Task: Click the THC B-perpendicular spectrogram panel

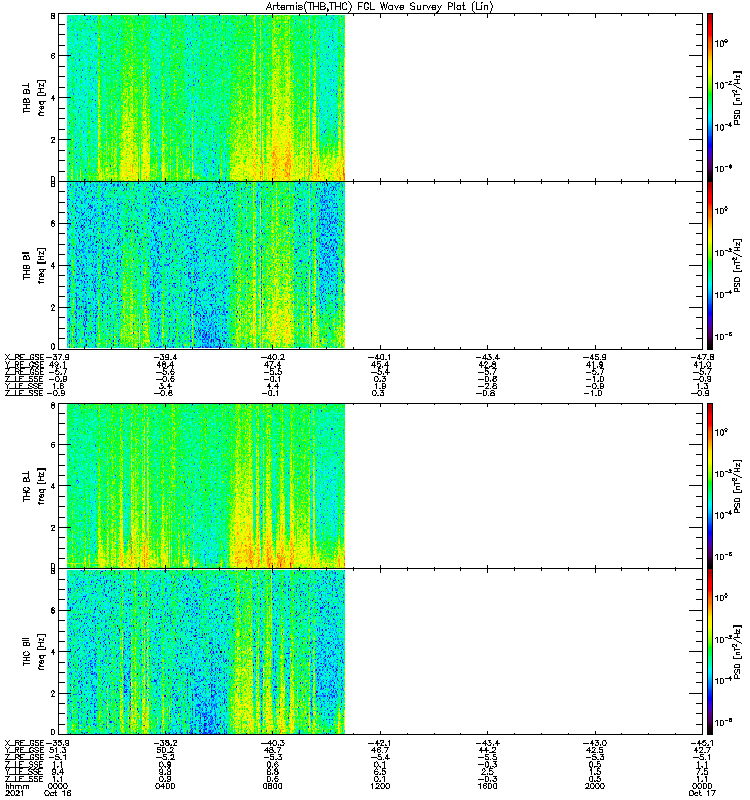Action: tap(380, 486)
